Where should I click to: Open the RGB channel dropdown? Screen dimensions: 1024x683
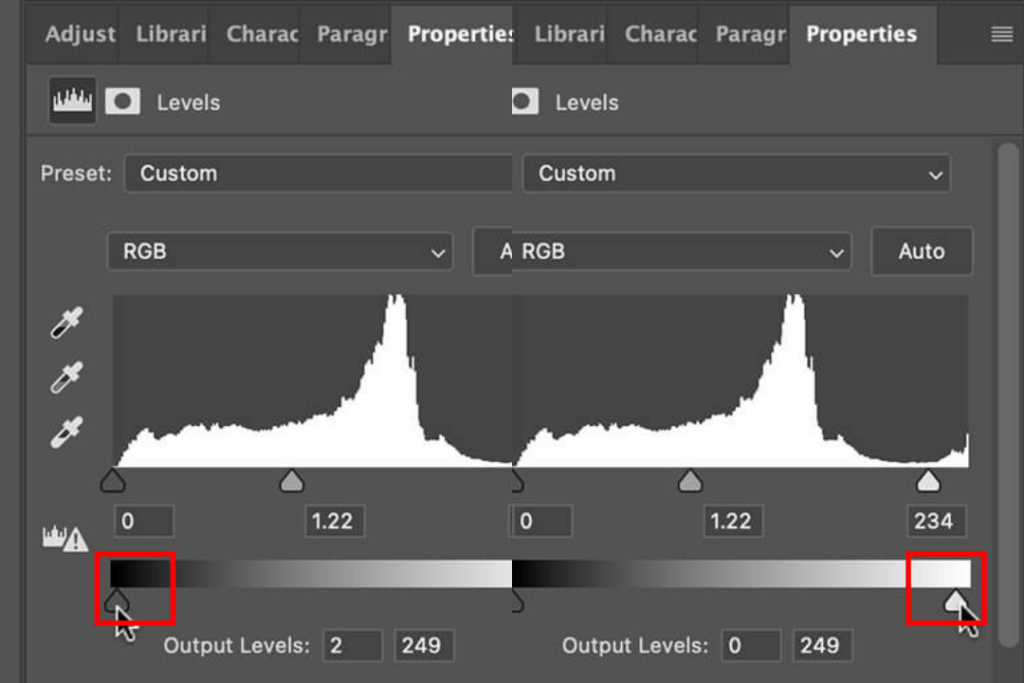tap(280, 251)
